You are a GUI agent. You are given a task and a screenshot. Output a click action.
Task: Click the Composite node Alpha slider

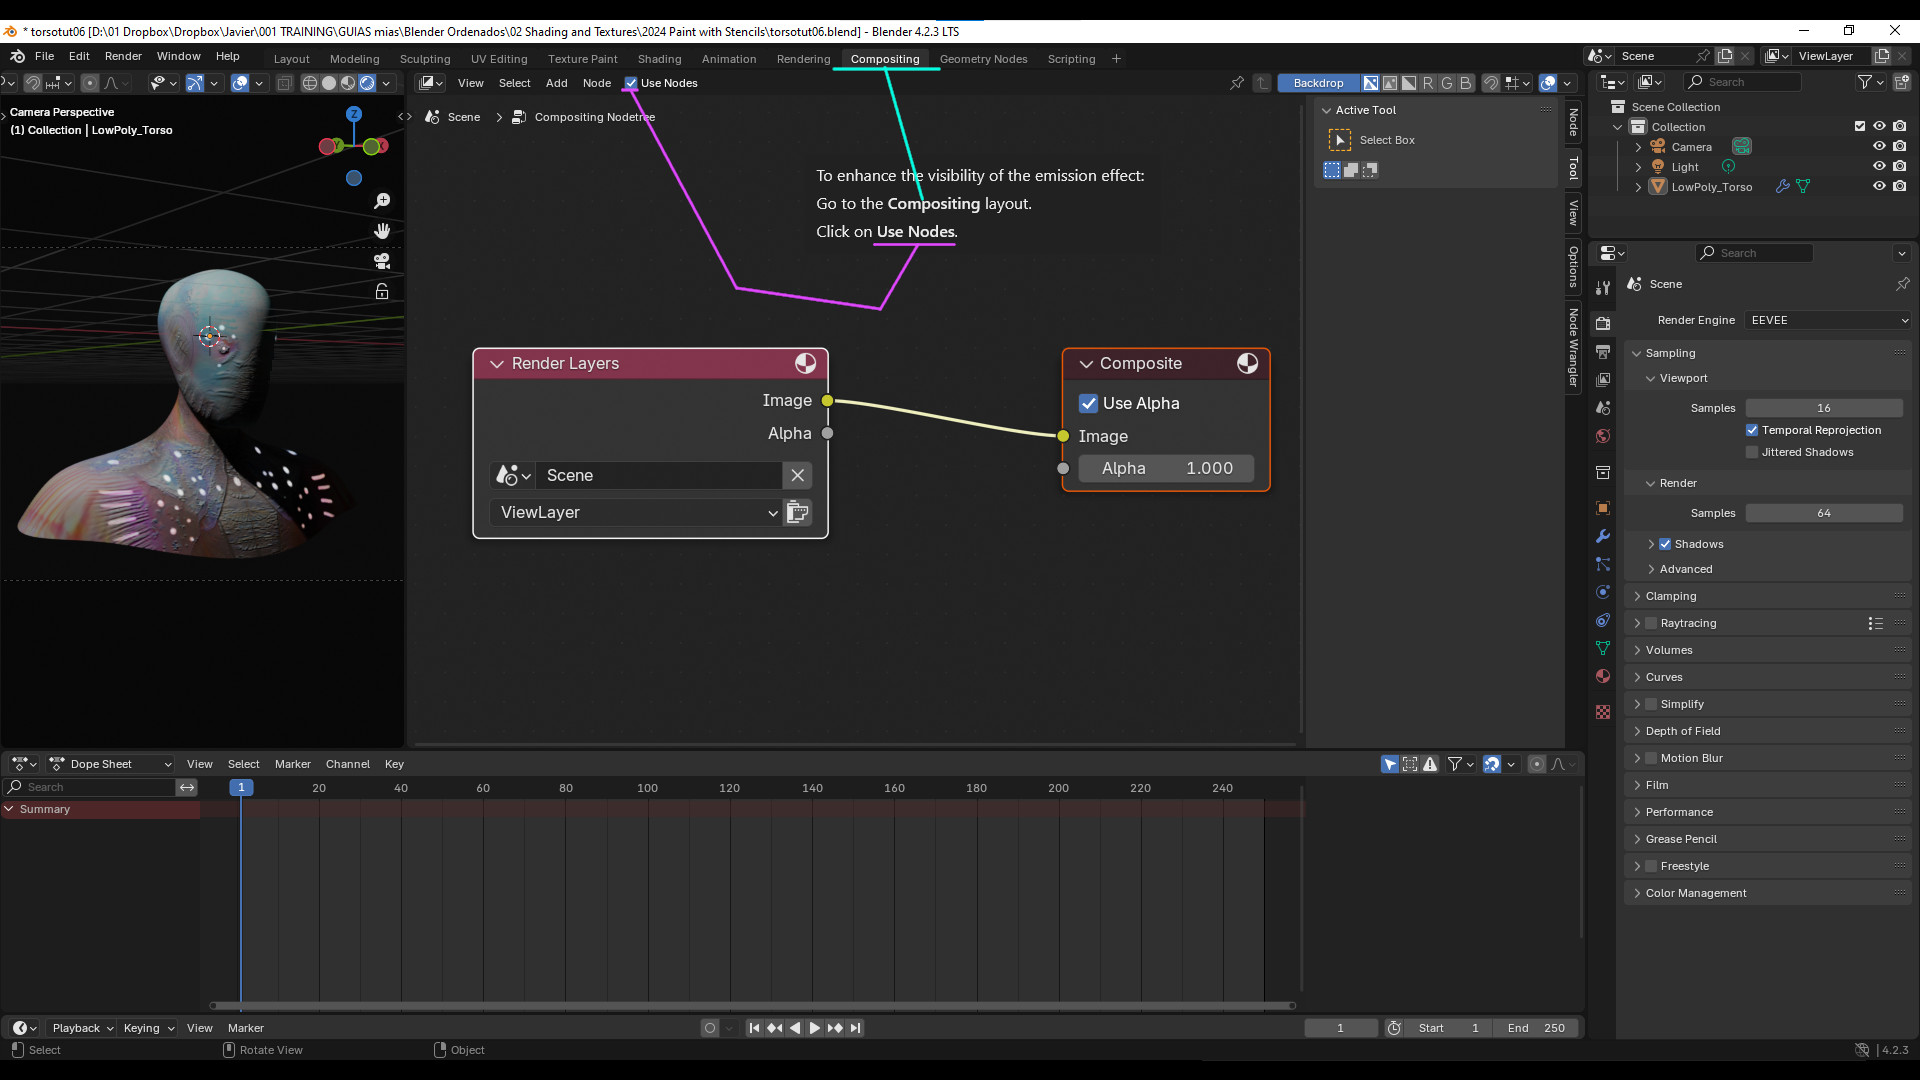pos(1166,468)
